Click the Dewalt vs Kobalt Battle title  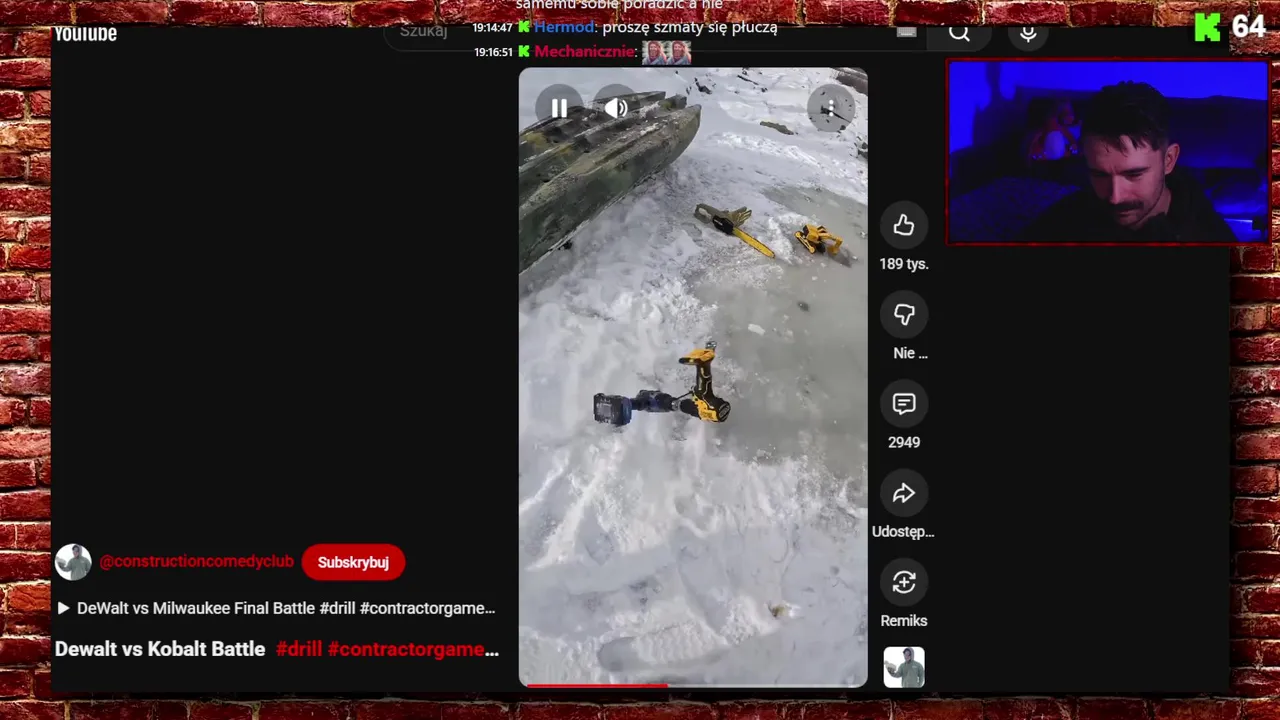(x=160, y=649)
